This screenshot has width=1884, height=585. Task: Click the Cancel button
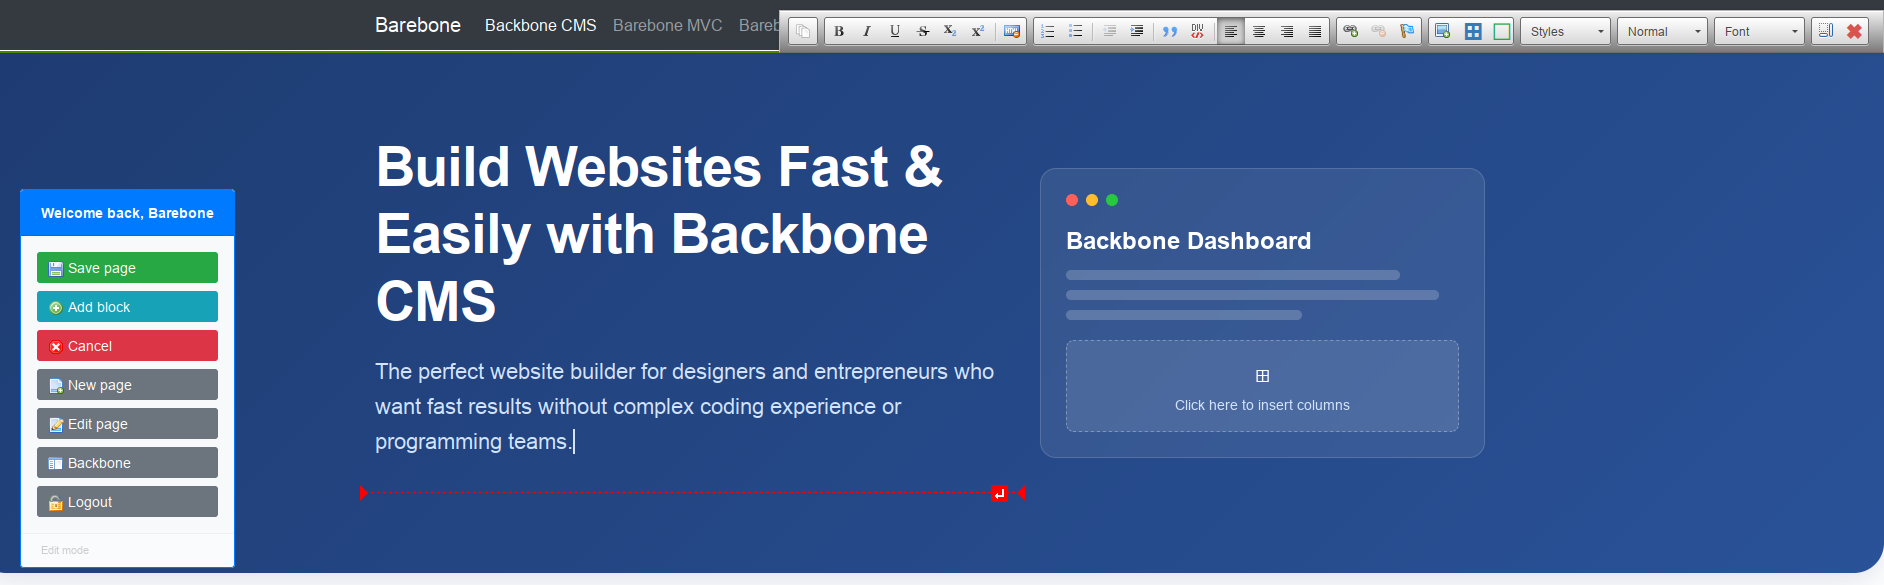[x=127, y=346]
